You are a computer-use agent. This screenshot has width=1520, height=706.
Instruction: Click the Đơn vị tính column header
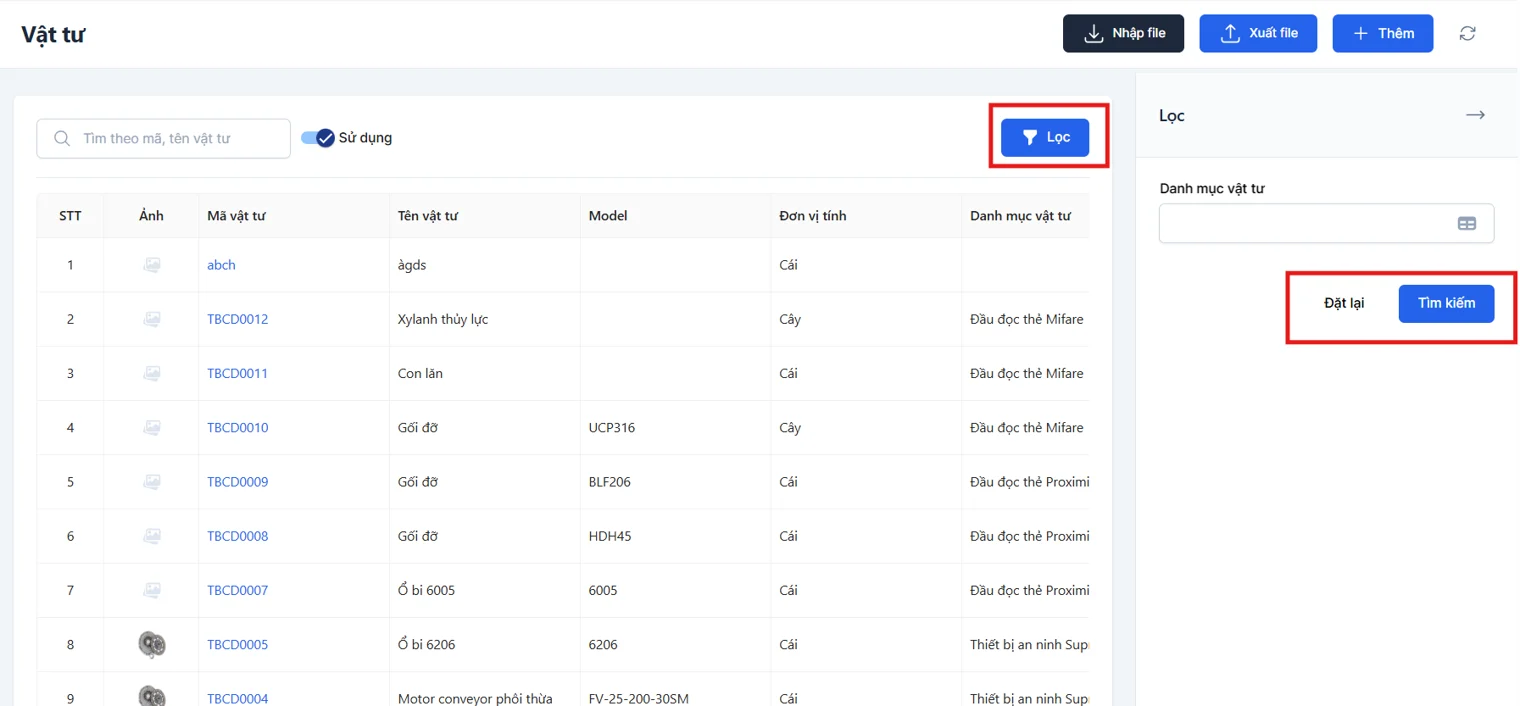click(x=812, y=215)
